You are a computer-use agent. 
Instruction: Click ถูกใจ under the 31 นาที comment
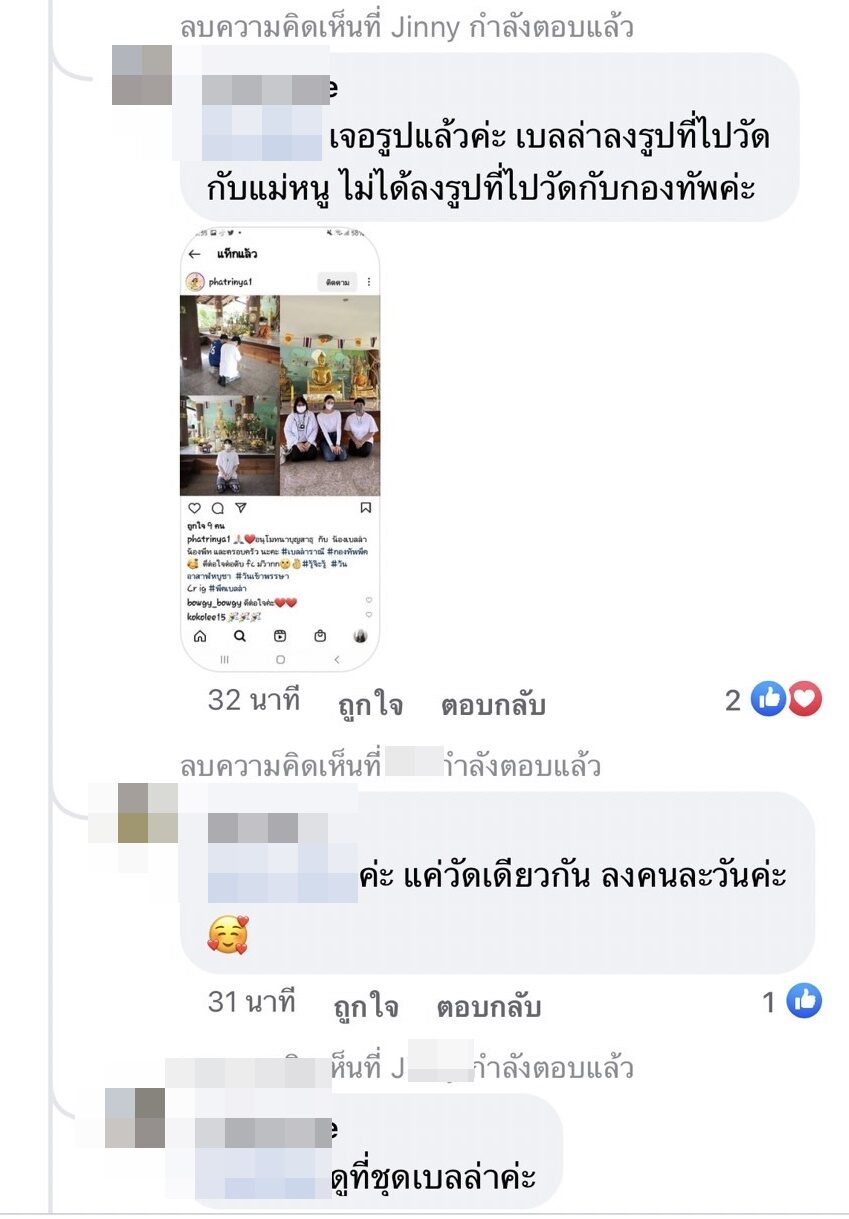[x=367, y=1006]
